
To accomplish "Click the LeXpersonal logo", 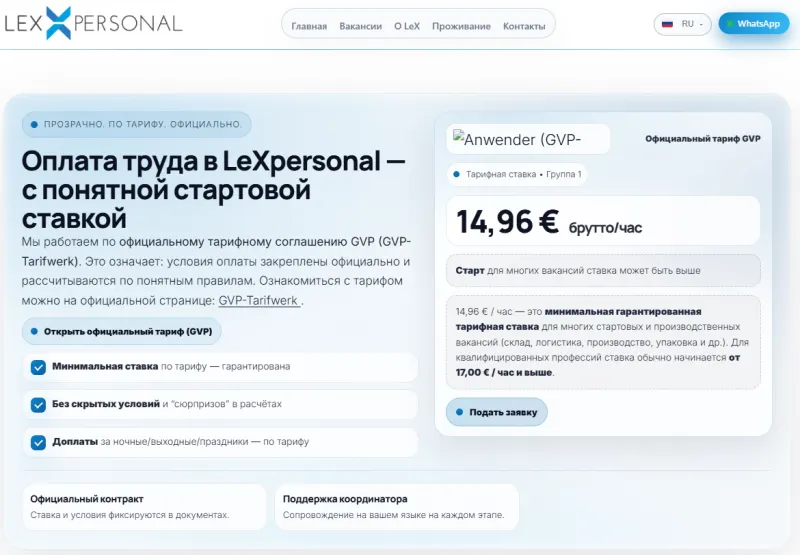I will pyautogui.click(x=93, y=23).
